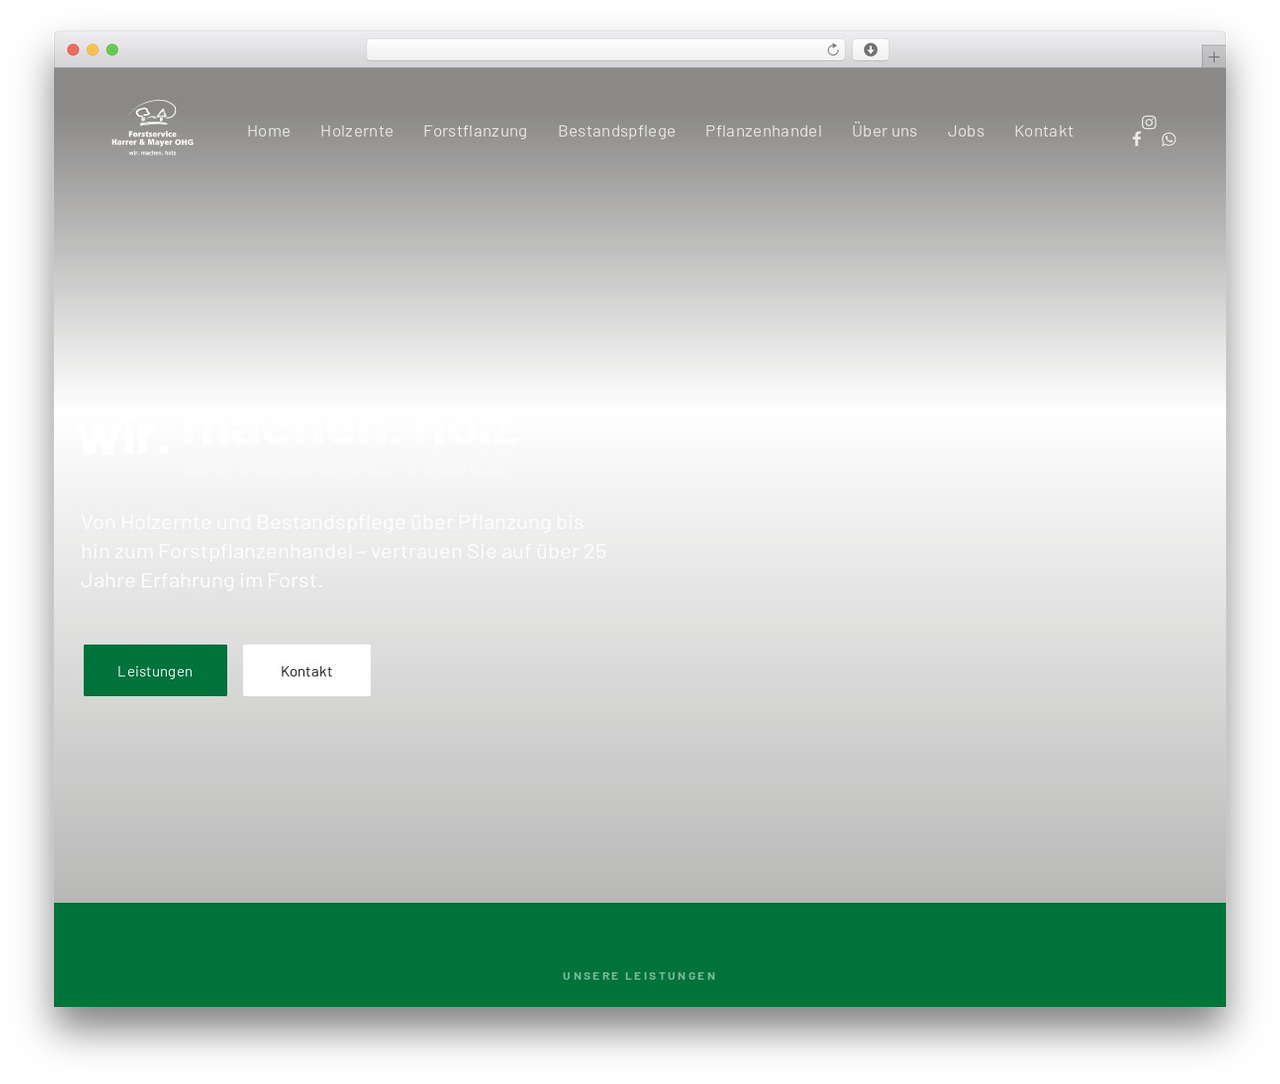Go to the Home menu item
The width and height of the screenshot is (1280, 1084).
tap(269, 131)
